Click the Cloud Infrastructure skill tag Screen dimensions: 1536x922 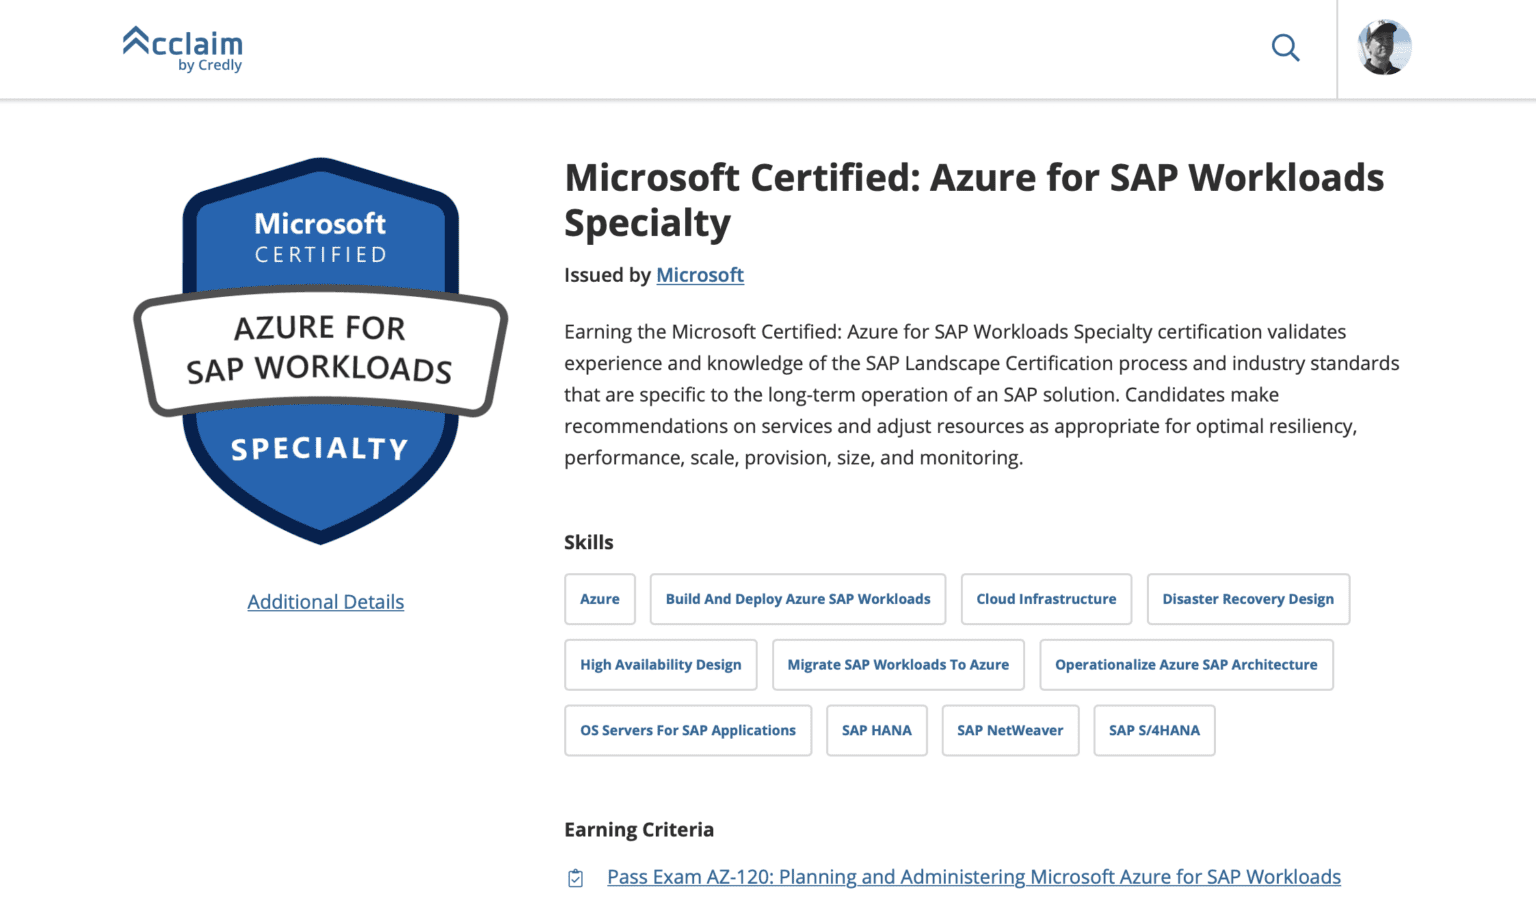1046,599
